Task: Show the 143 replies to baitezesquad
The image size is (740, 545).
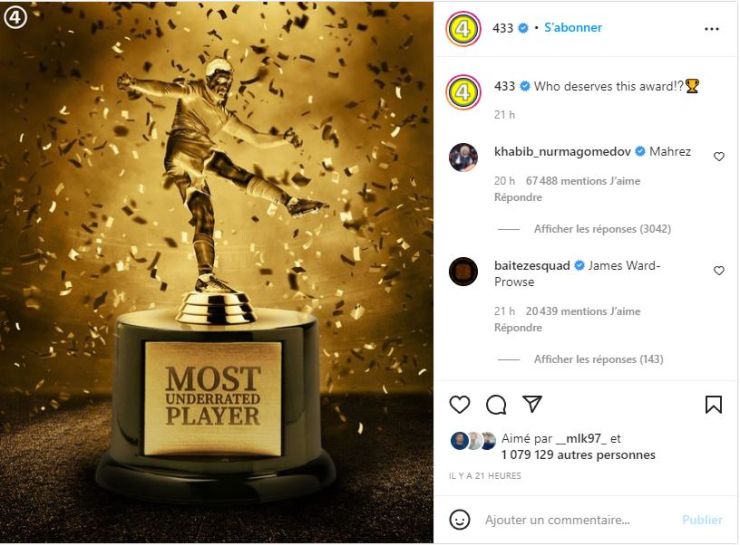Action: pyautogui.click(x=598, y=359)
